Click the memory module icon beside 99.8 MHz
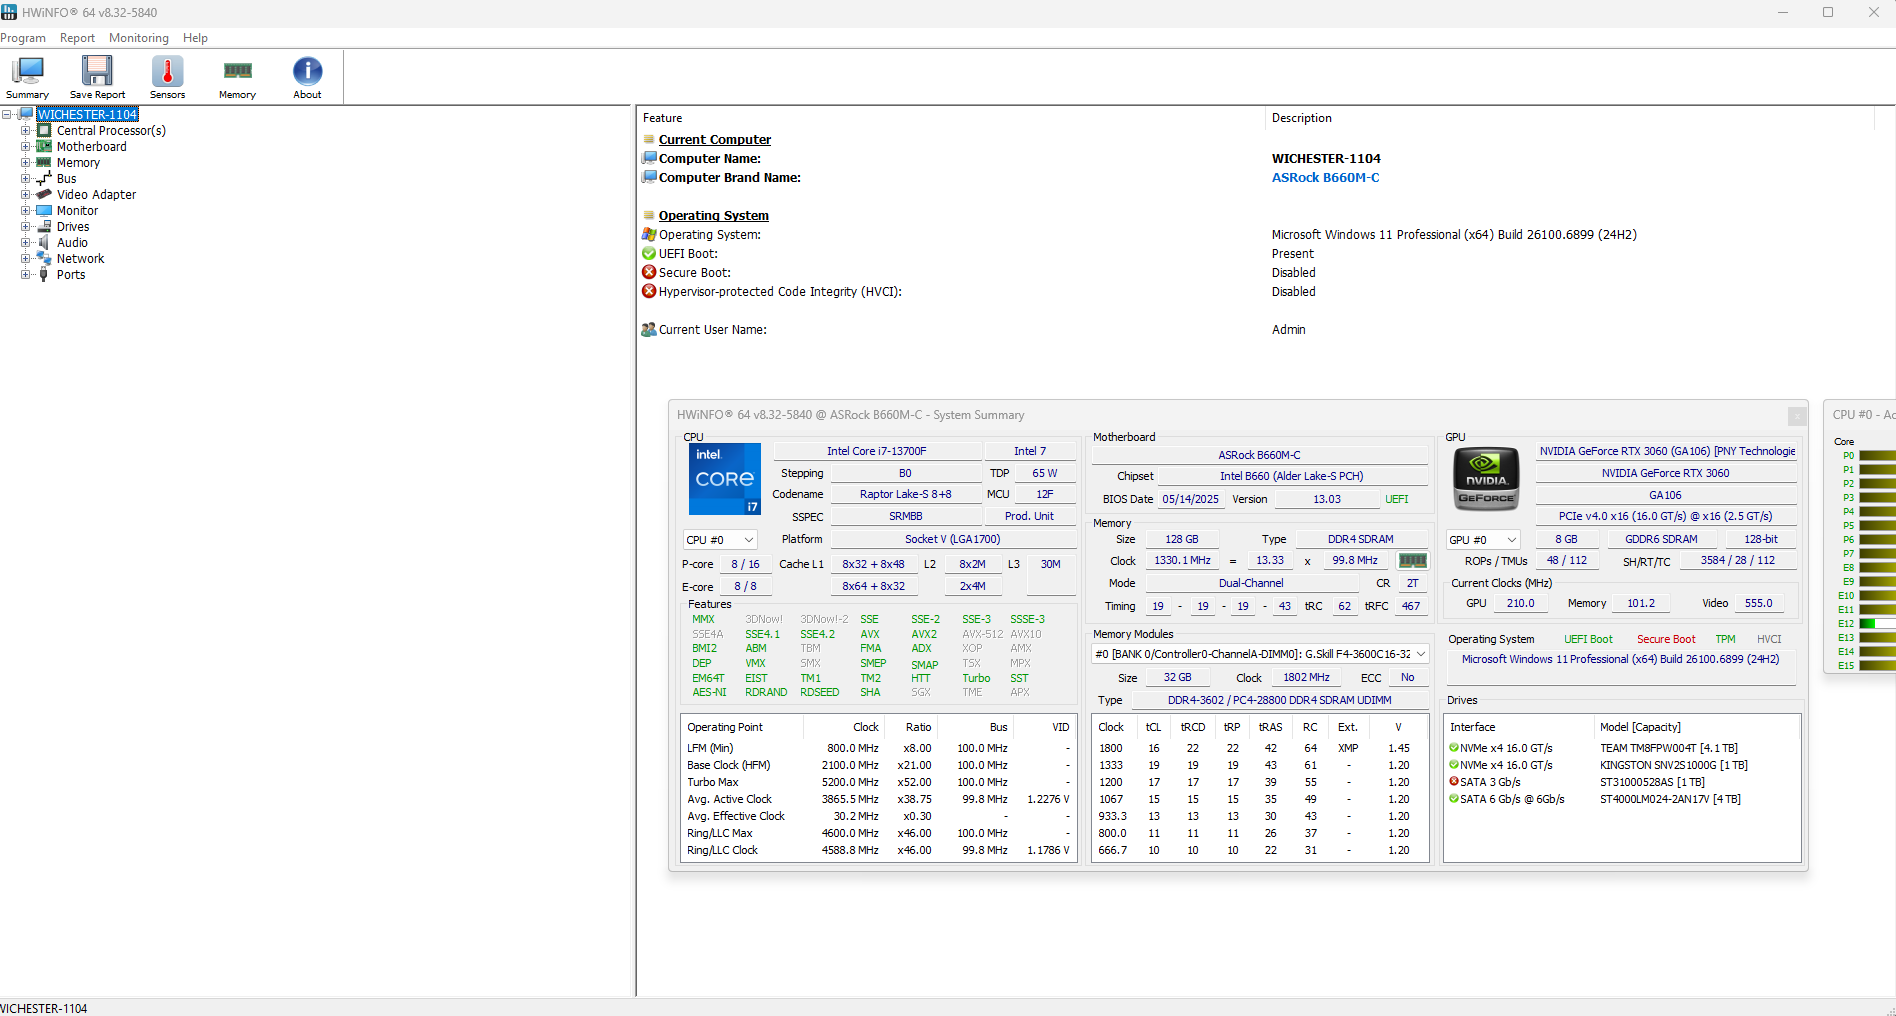 [1412, 561]
